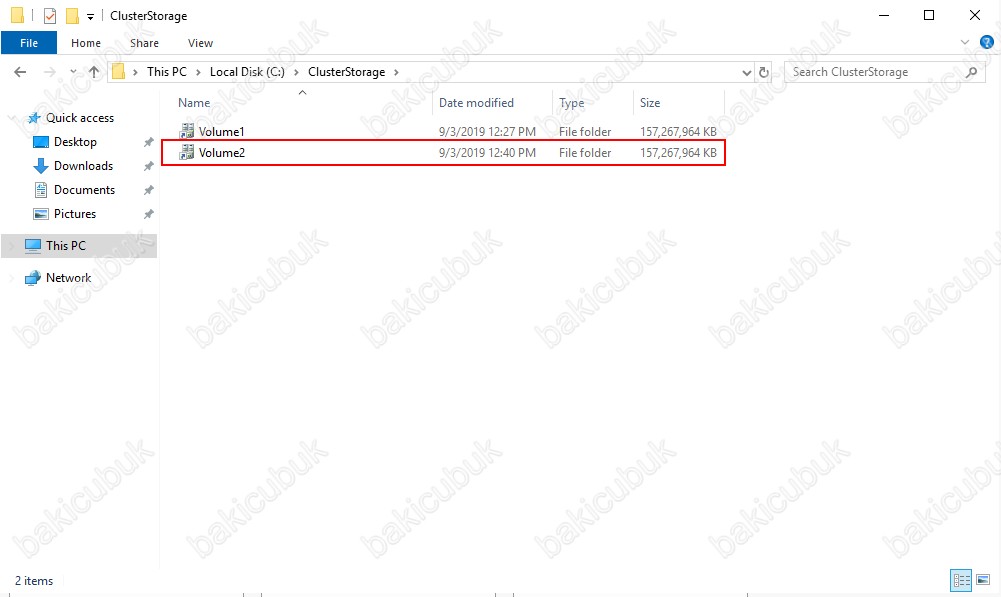1001x597 pixels.
Task: Expand the Network tree node
Action: (x=12, y=278)
